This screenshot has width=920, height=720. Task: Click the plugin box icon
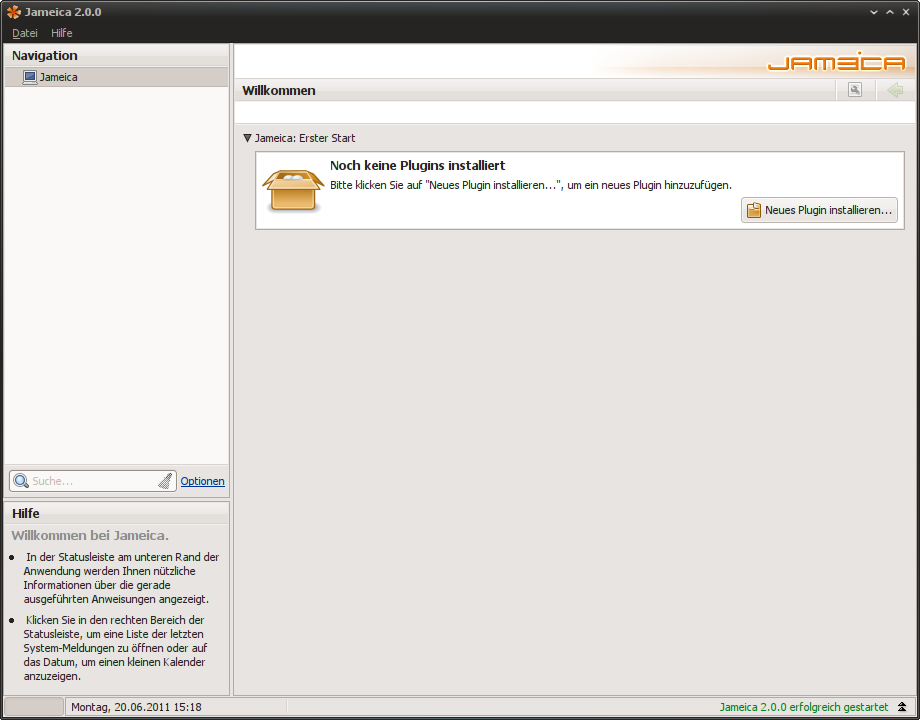tap(293, 190)
